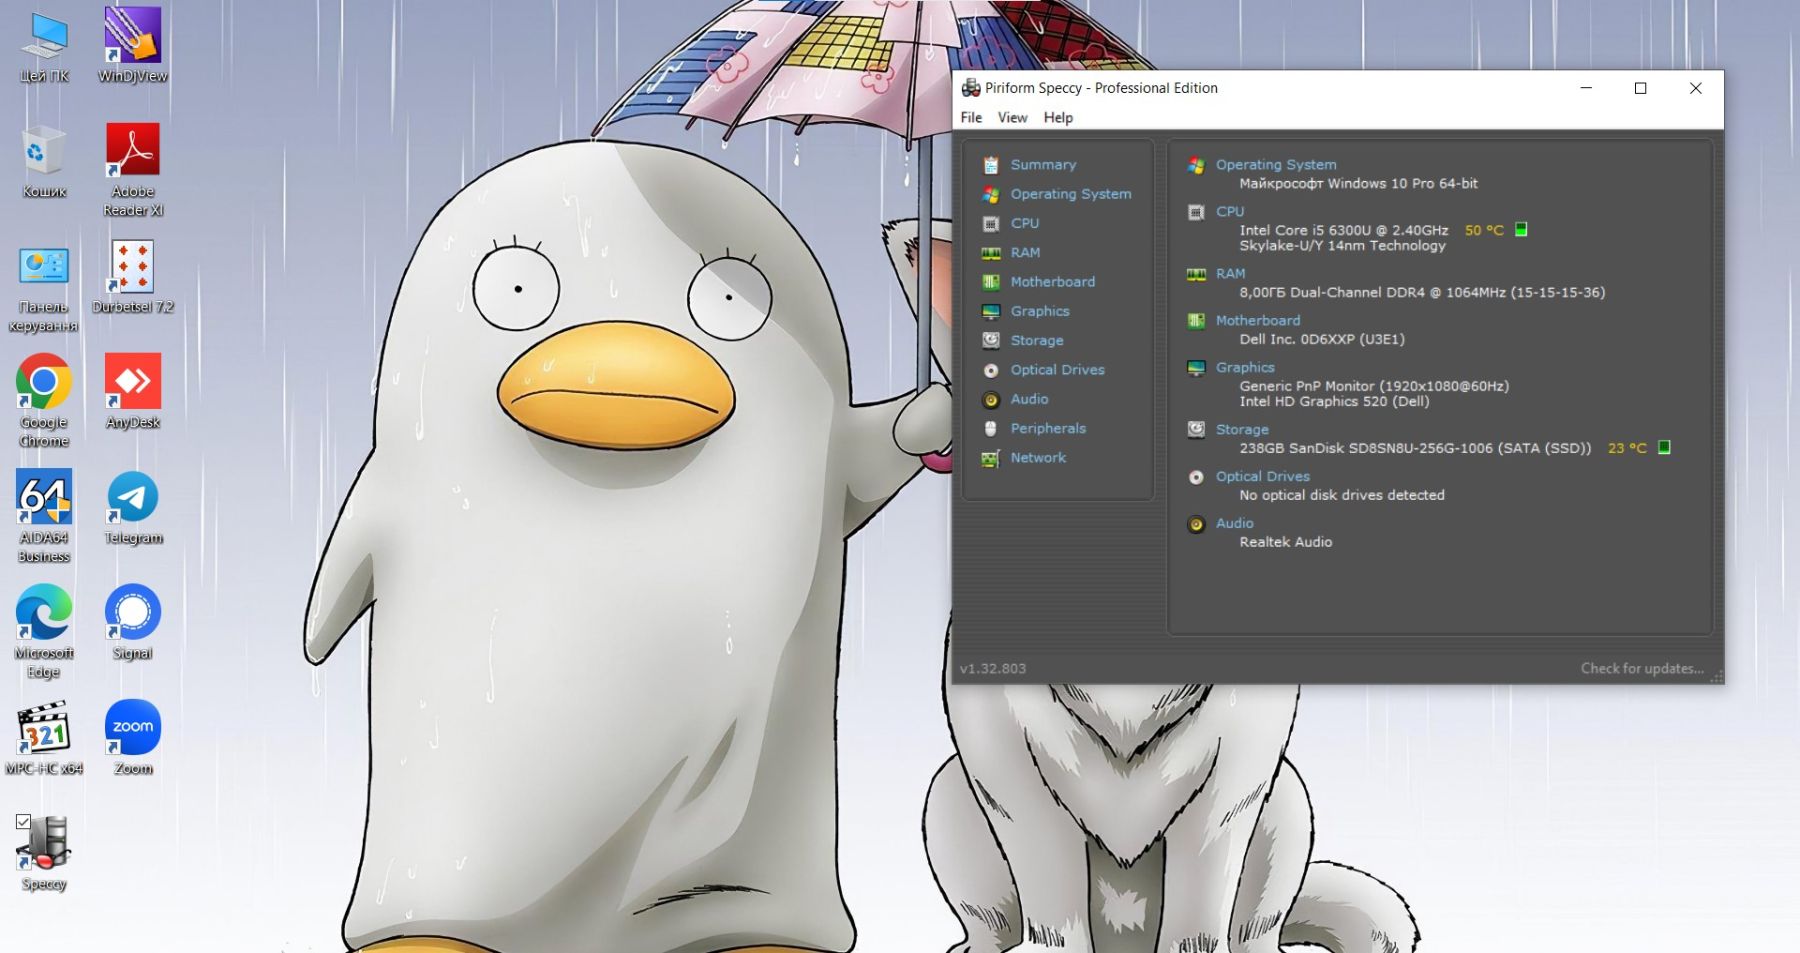The height and width of the screenshot is (953, 1800).
Task: Click the Dell Inc. 0D6XXP motherboard text
Action: coord(1322,340)
